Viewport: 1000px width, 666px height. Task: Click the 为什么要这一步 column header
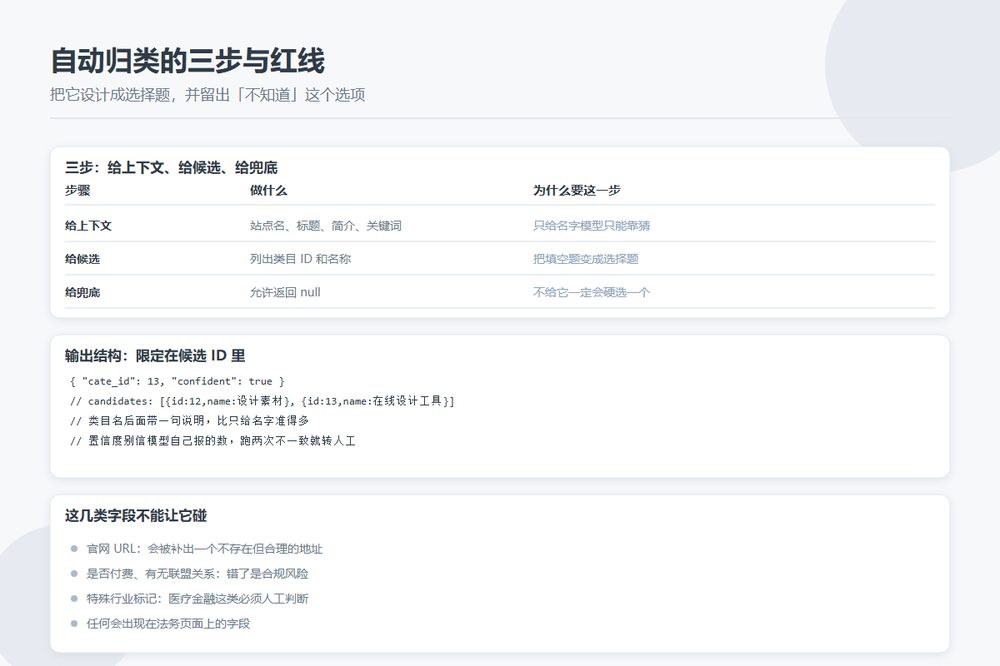tap(577, 190)
